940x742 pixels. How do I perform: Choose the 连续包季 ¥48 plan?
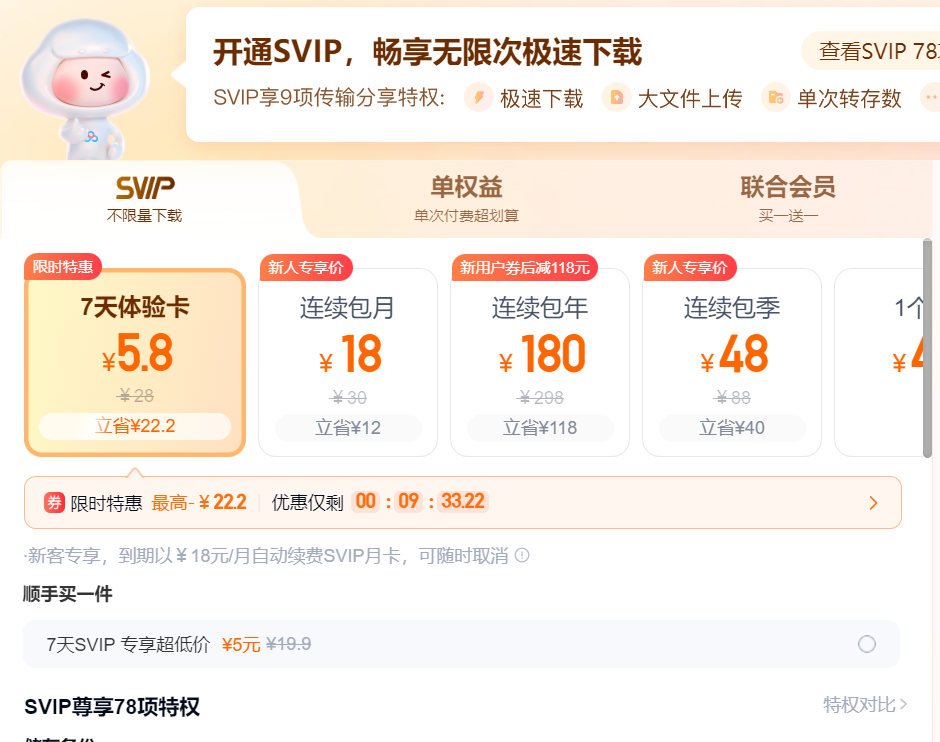tap(732, 362)
